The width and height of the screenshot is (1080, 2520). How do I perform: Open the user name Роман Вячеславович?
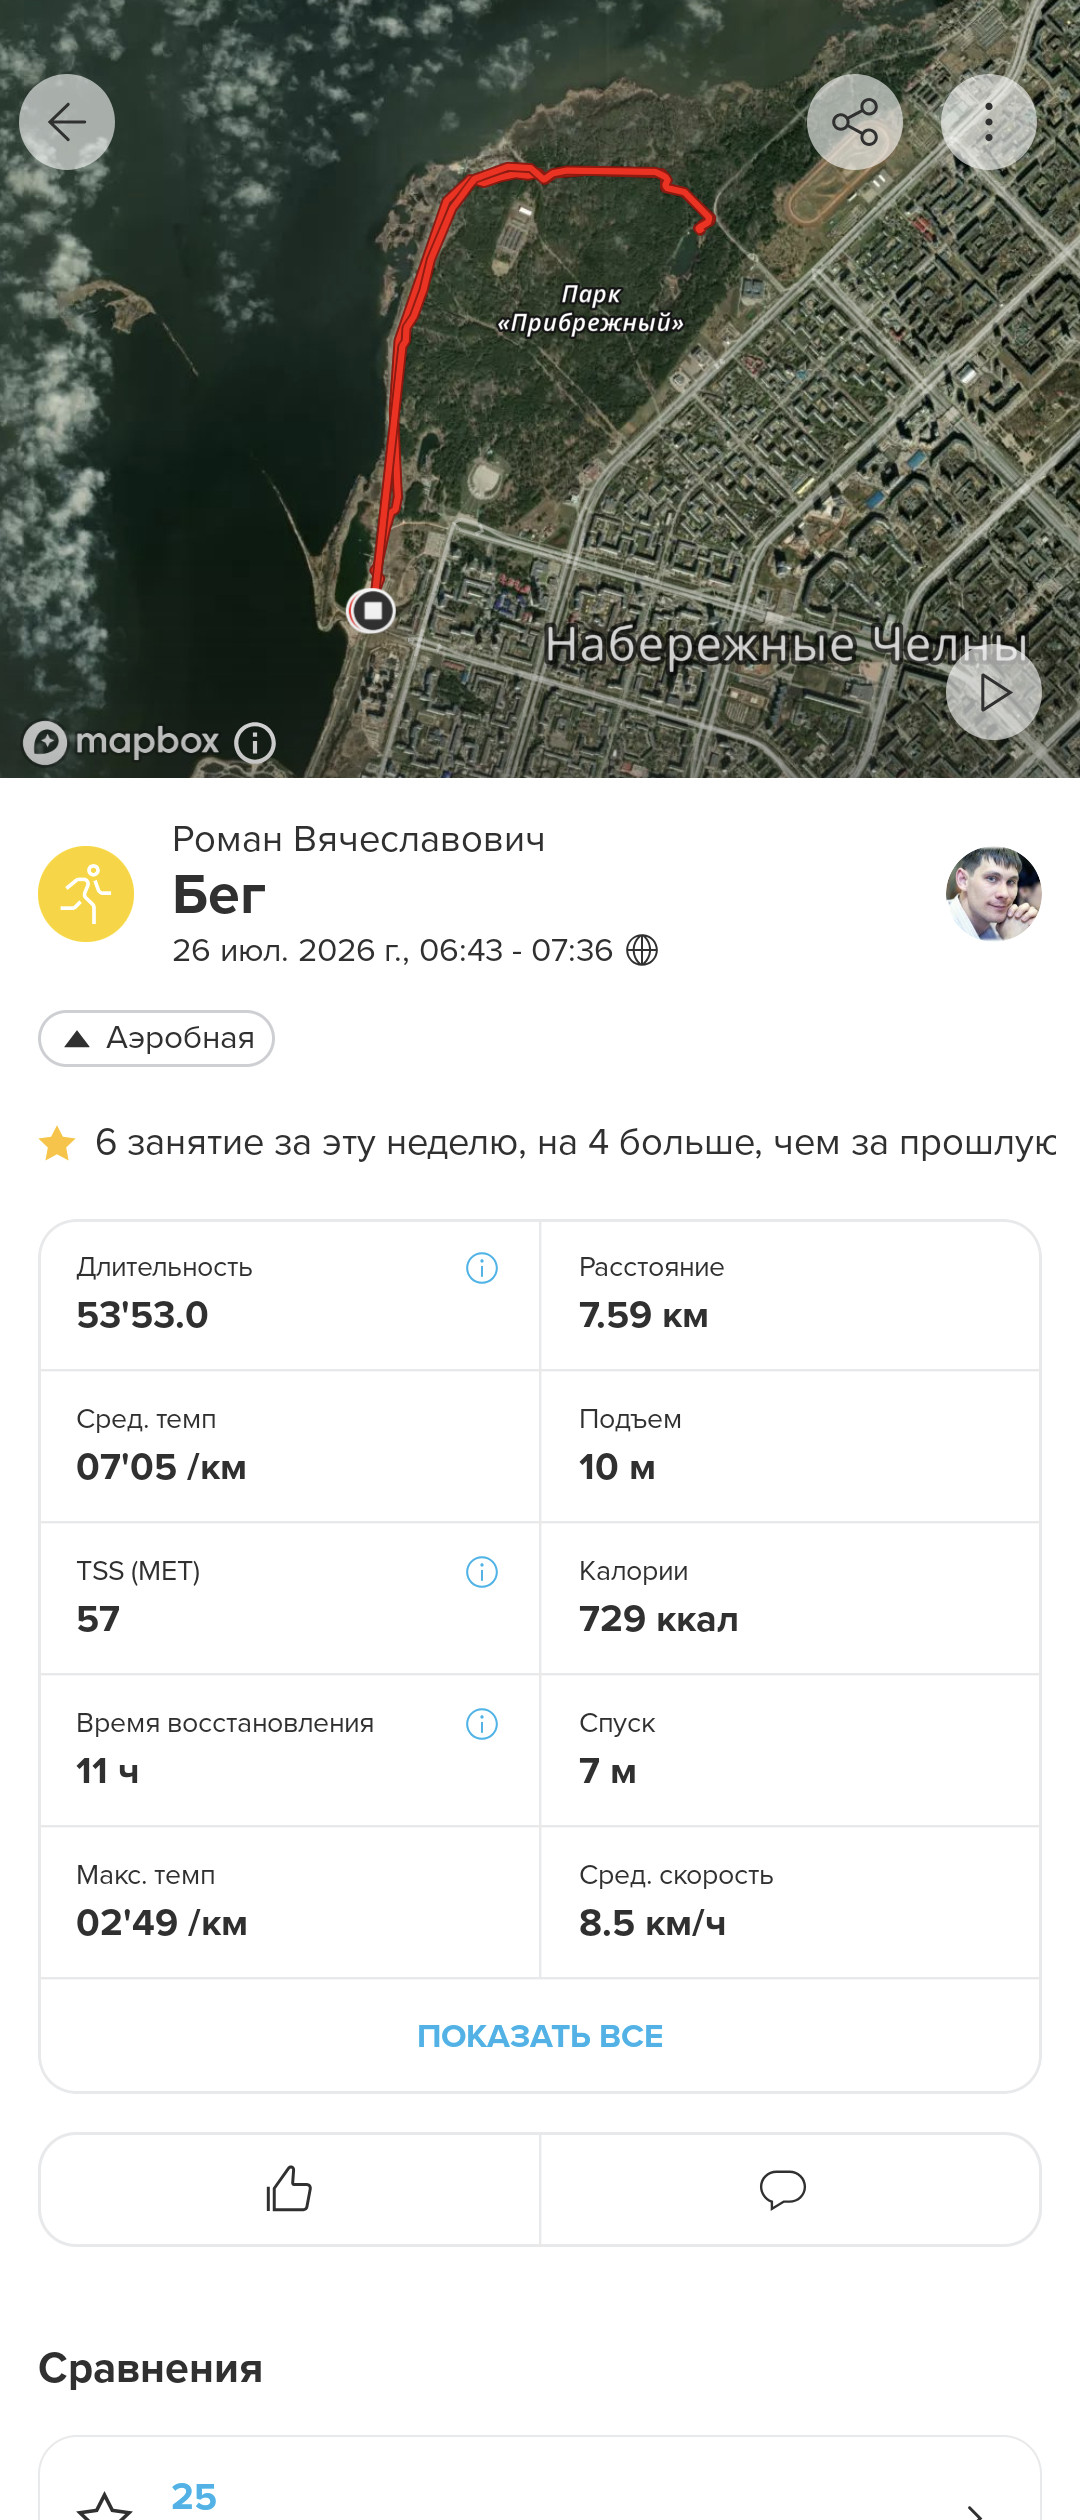[x=359, y=839]
